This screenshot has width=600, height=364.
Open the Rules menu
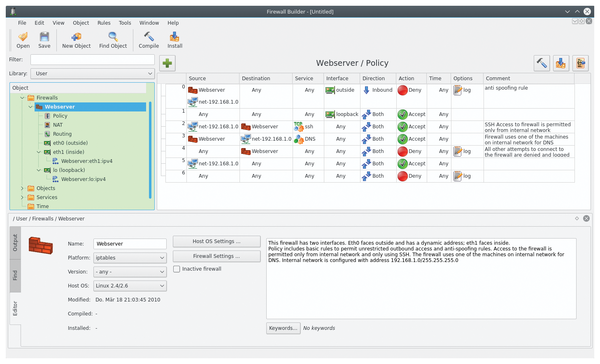tap(104, 23)
